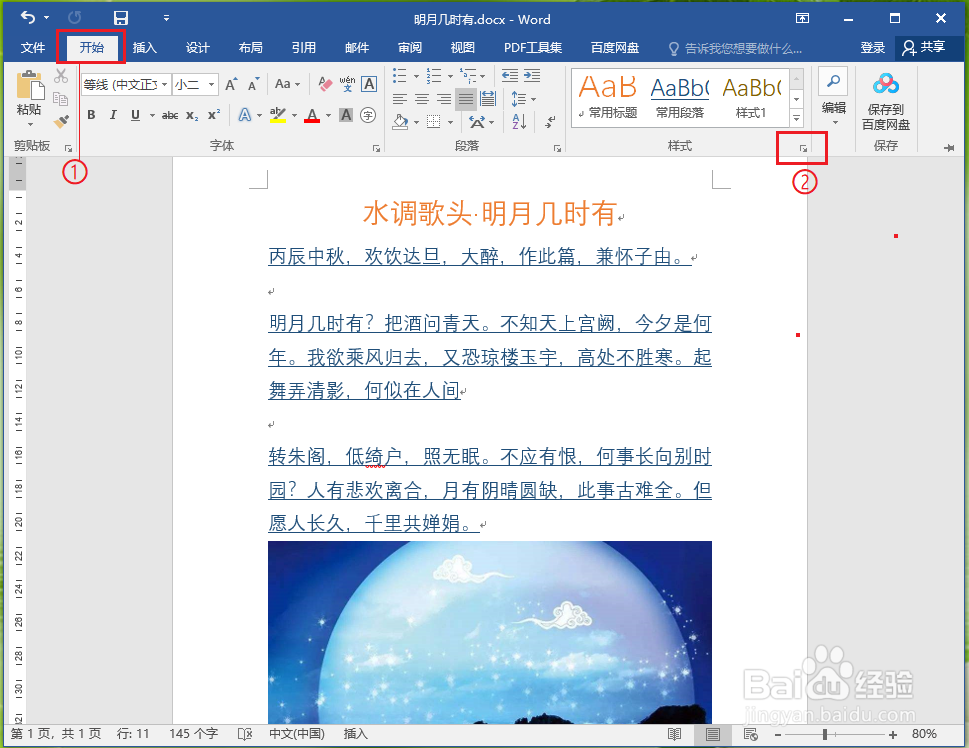Click the lunar image in the document
This screenshot has width=969, height=748.
pos(489,632)
